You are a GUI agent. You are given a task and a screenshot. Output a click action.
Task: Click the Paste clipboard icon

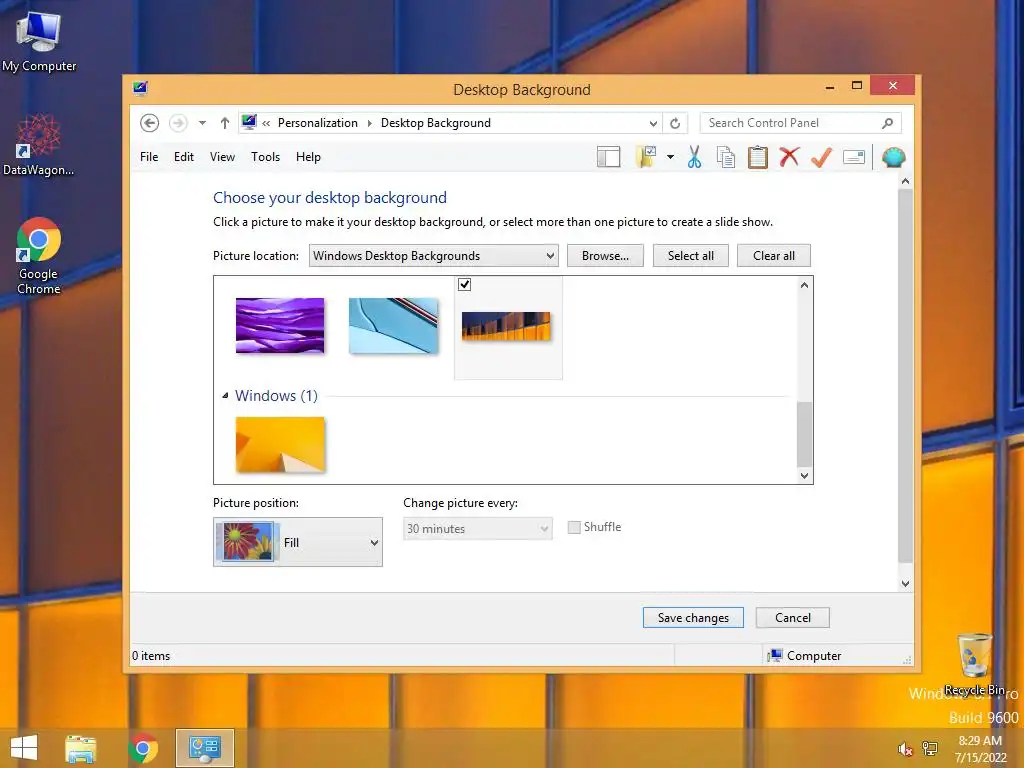pyautogui.click(x=758, y=157)
